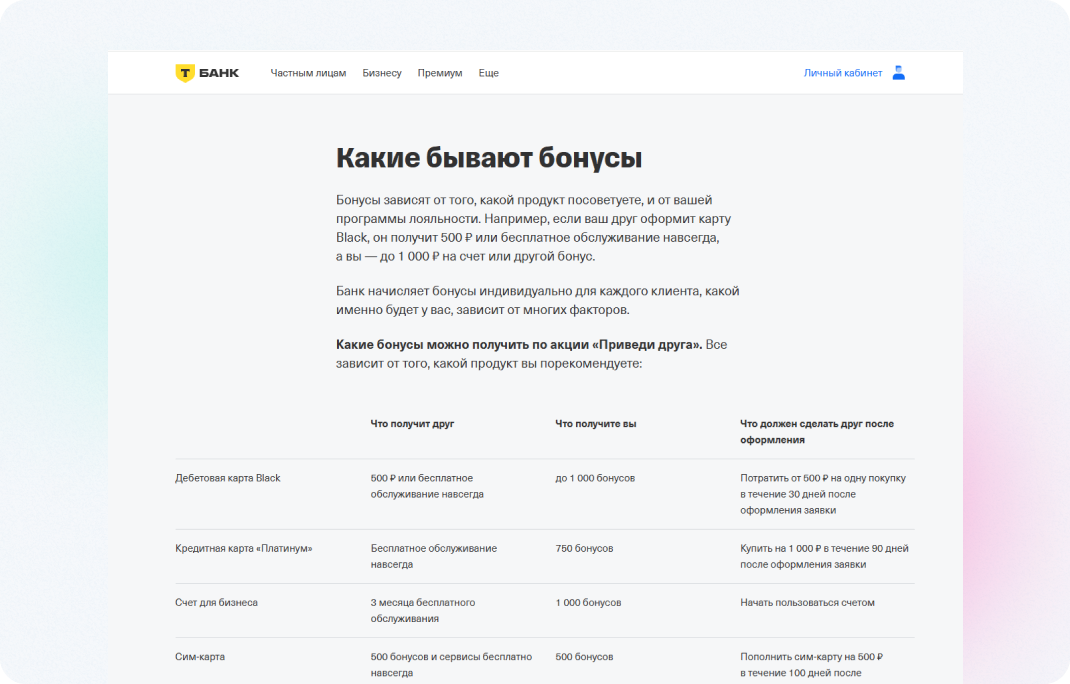
Task: Click the yellow T-Bank shield logo
Action: [x=185, y=73]
